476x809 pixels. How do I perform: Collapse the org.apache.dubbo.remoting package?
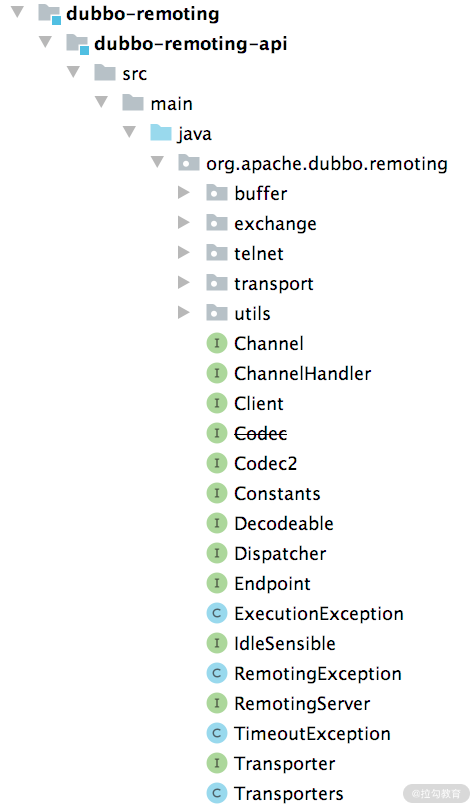pyautogui.click(x=157, y=163)
